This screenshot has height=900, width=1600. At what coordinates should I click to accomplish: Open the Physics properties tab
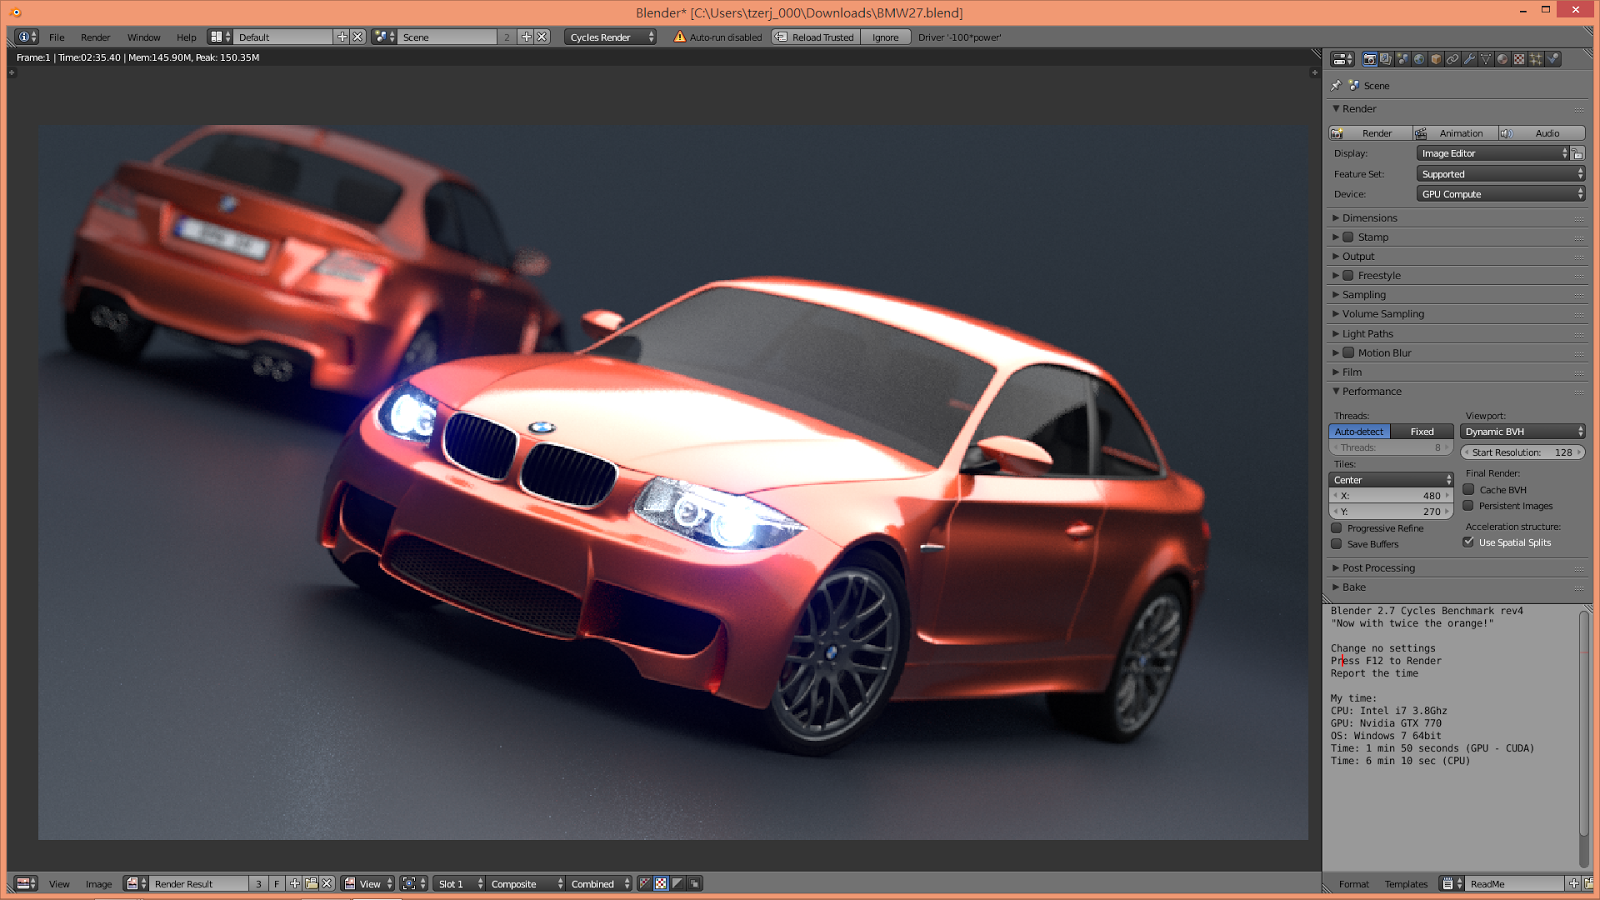click(x=1553, y=59)
